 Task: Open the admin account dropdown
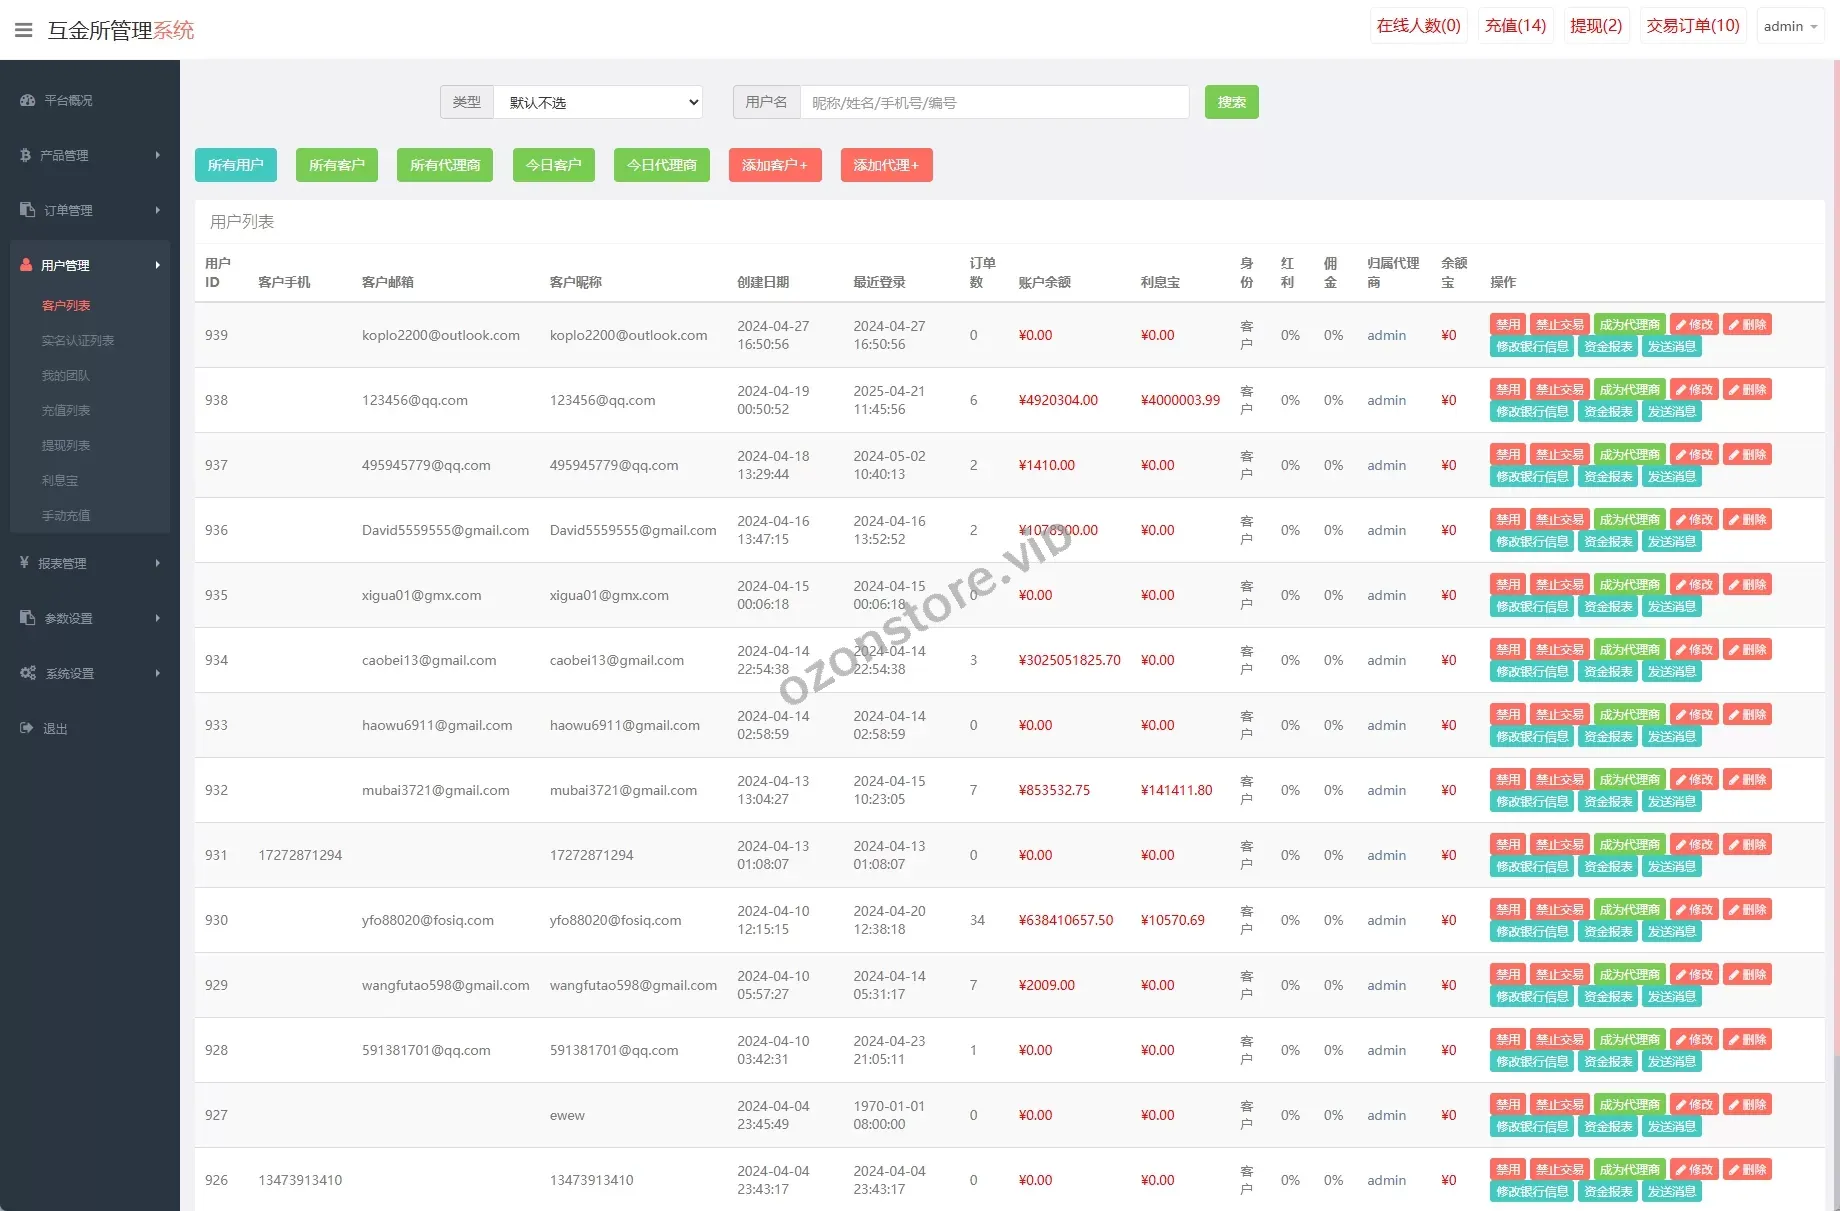tap(1789, 26)
